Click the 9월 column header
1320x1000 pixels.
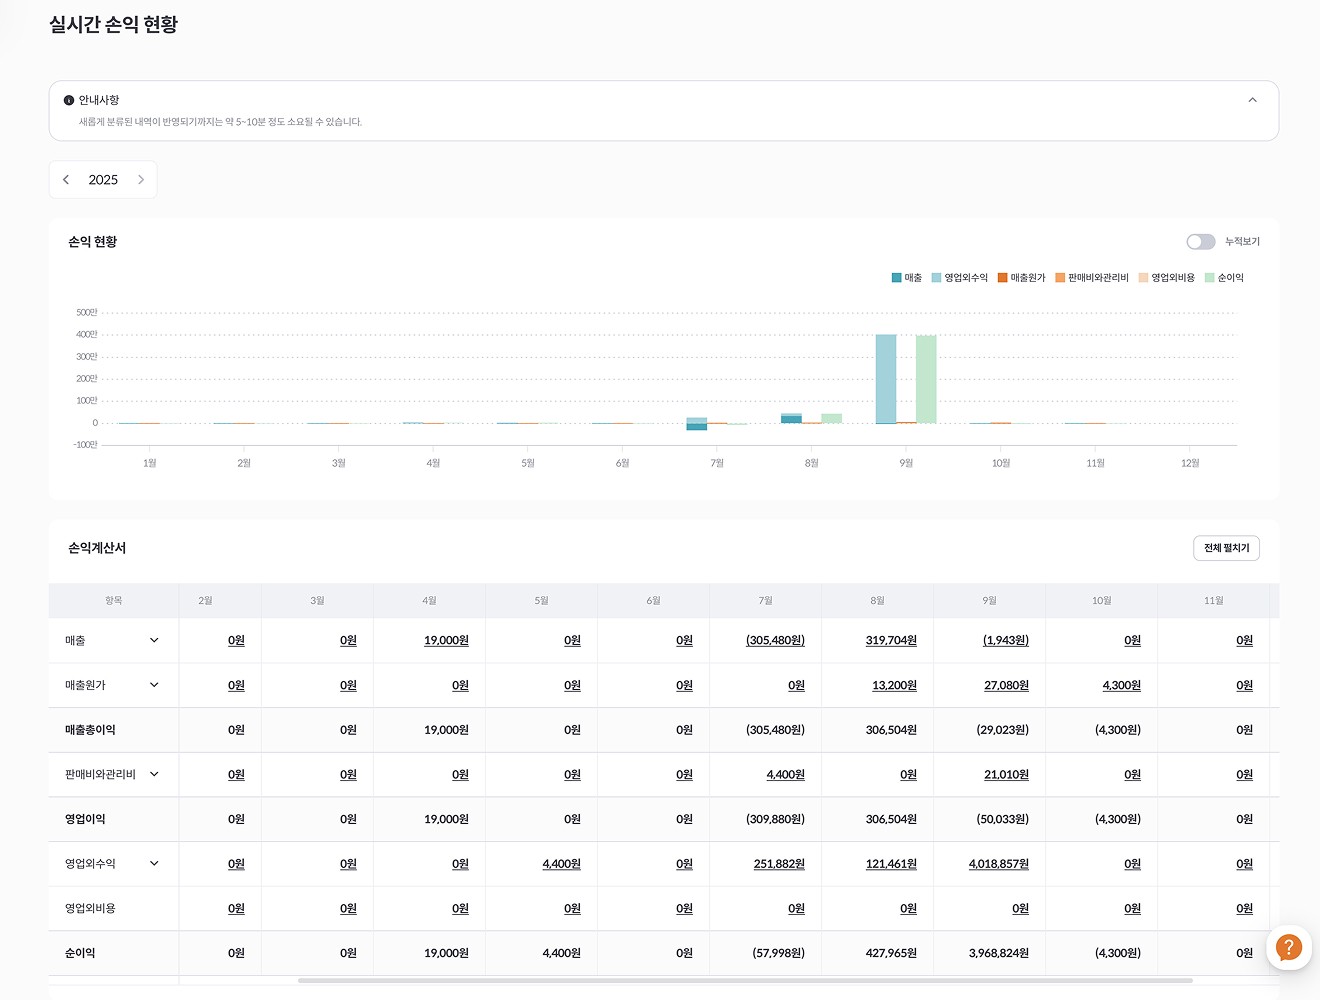989,601
